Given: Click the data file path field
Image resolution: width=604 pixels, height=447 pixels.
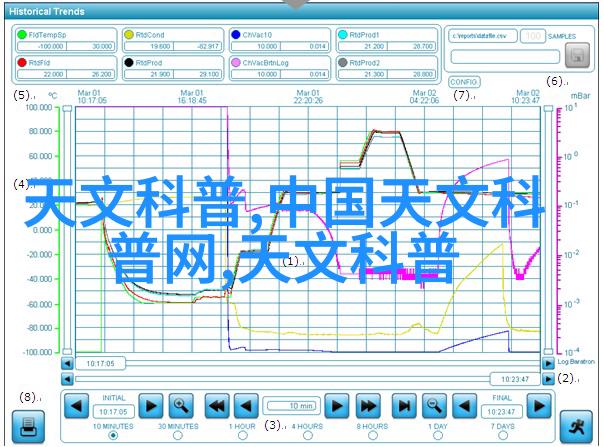Looking at the screenshot, I should pos(483,36).
